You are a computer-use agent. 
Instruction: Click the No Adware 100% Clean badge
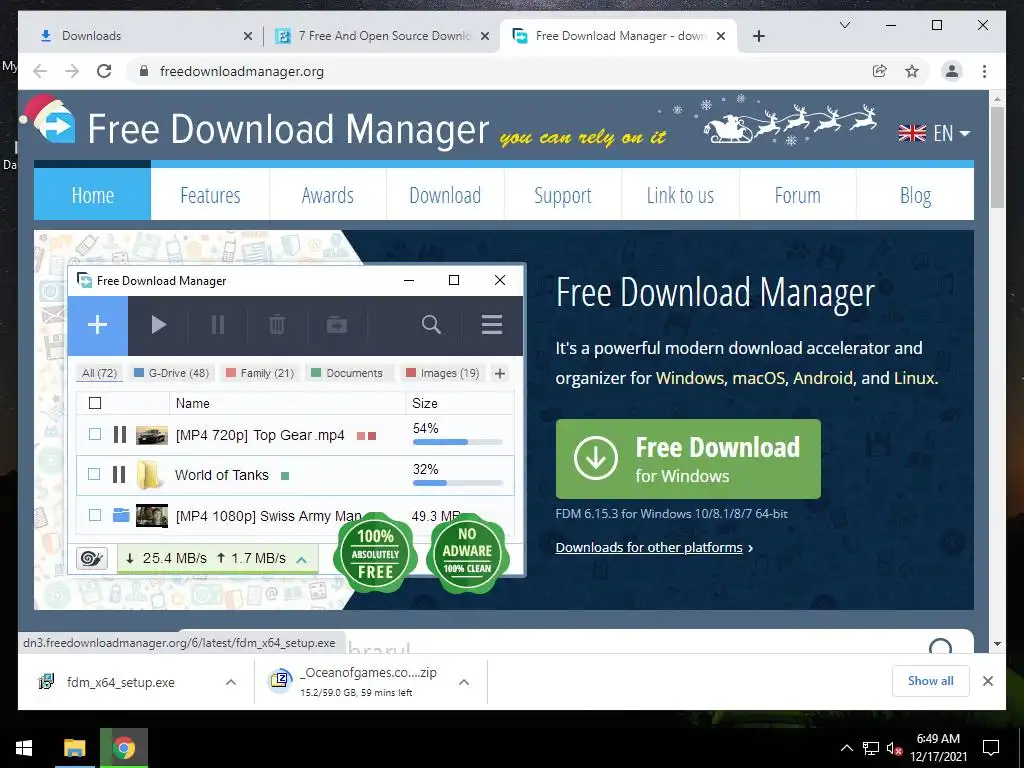pyautogui.click(x=467, y=553)
